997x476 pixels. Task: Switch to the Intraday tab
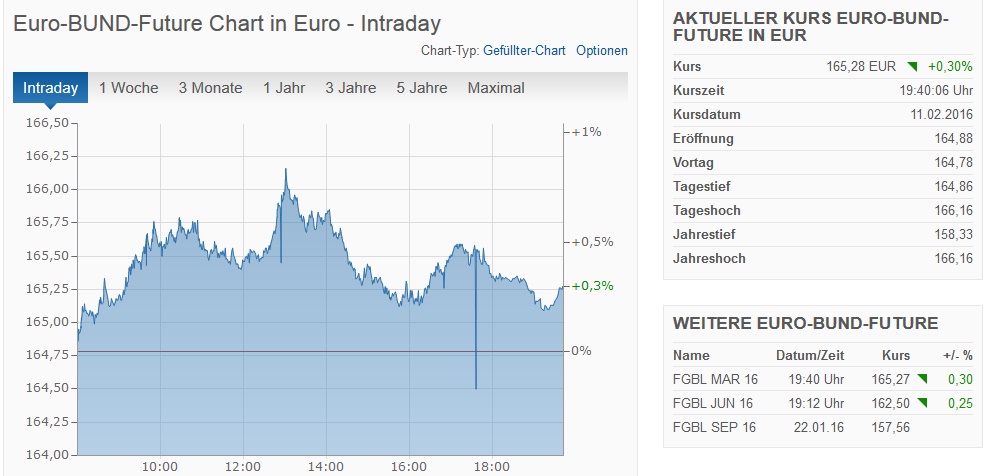point(50,88)
